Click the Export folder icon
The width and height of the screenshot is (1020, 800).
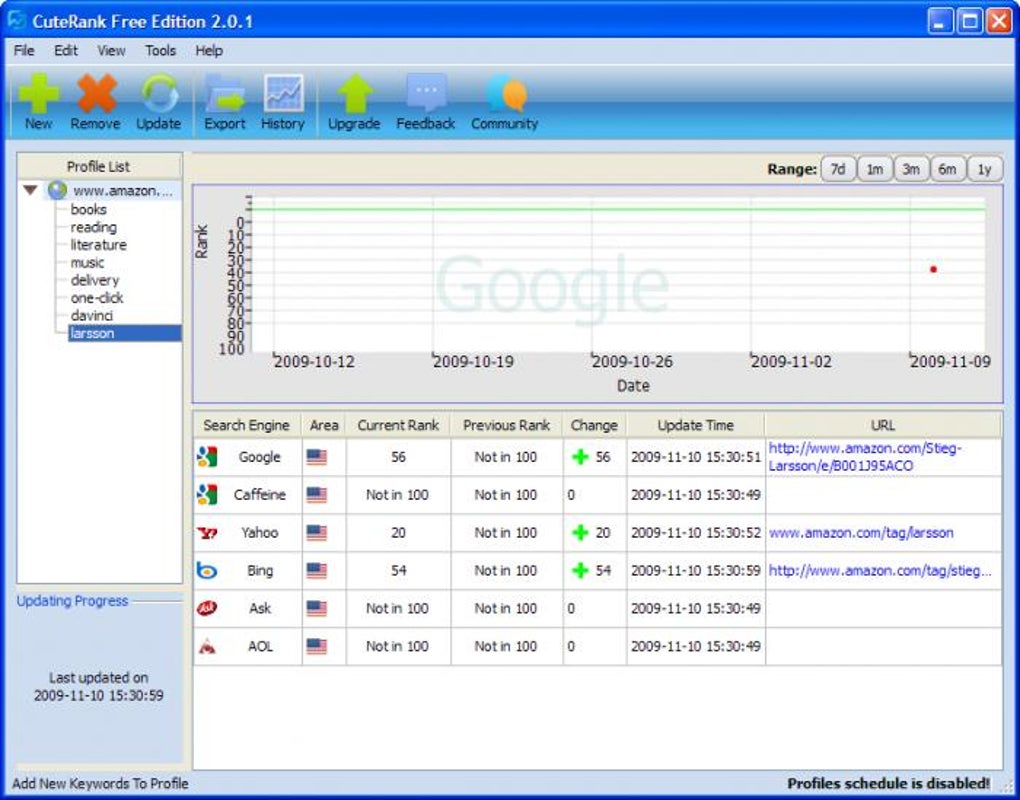pyautogui.click(x=224, y=94)
